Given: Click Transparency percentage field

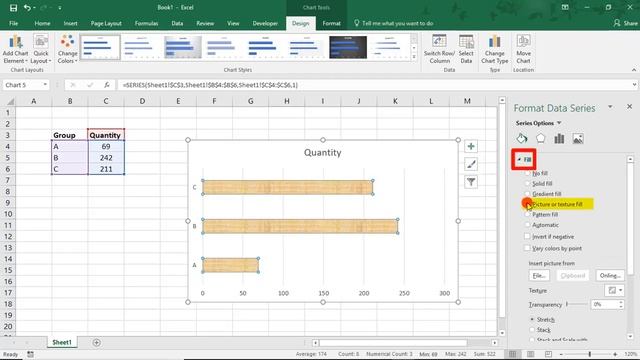Looking at the screenshot, I should [604, 304].
